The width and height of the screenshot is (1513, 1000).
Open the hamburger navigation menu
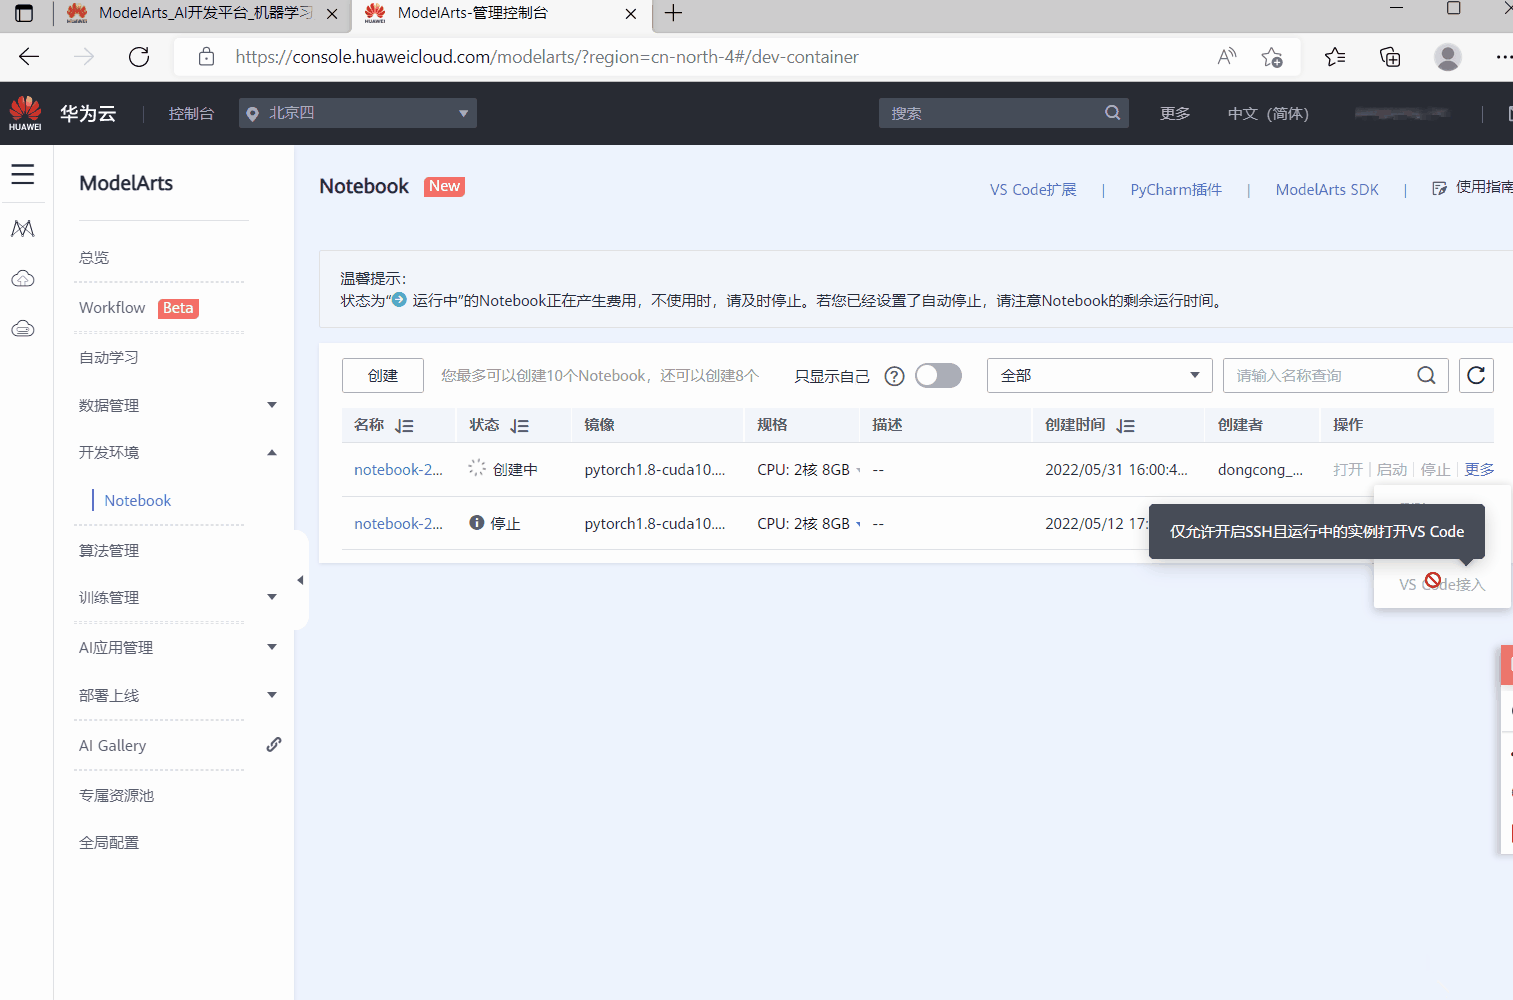point(23,175)
